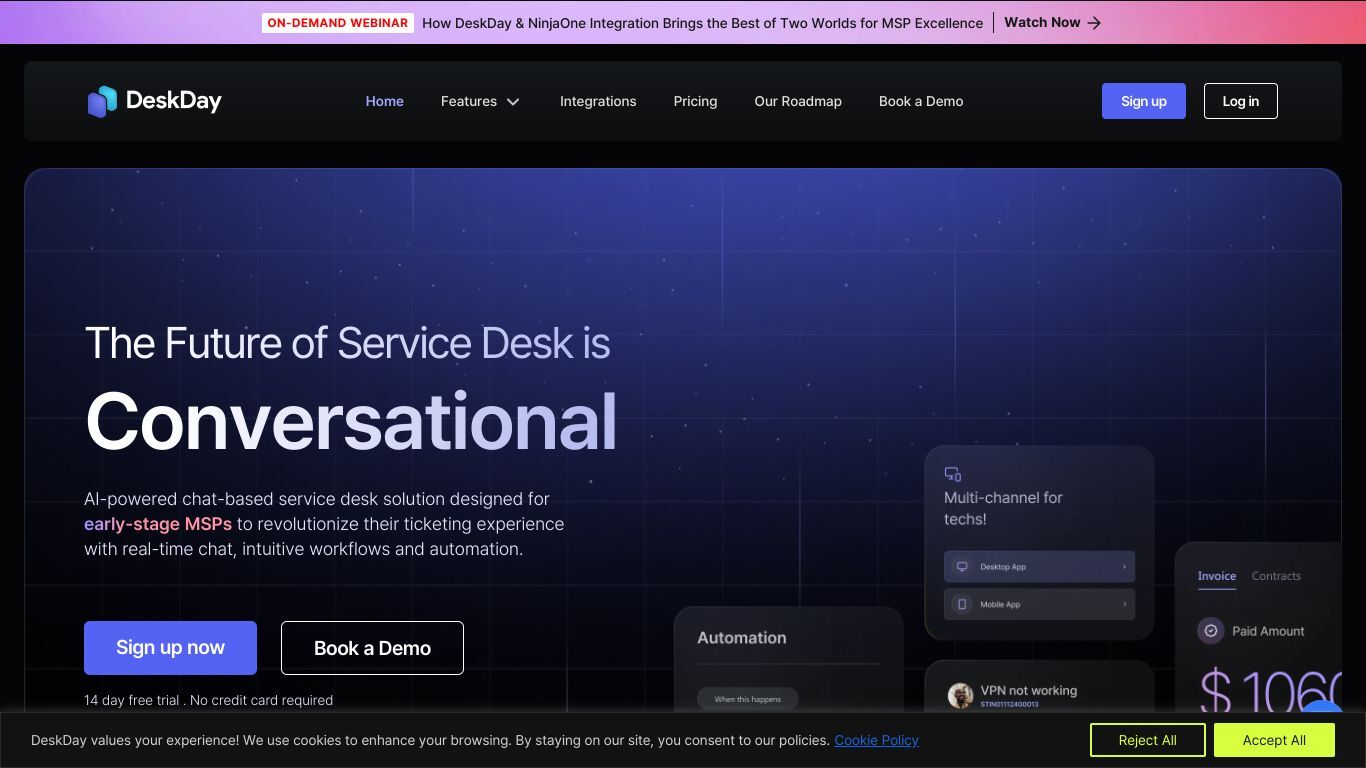This screenshot has width=1366, height=768.
Task: Accept all cookies
Action: [1274, 740]
